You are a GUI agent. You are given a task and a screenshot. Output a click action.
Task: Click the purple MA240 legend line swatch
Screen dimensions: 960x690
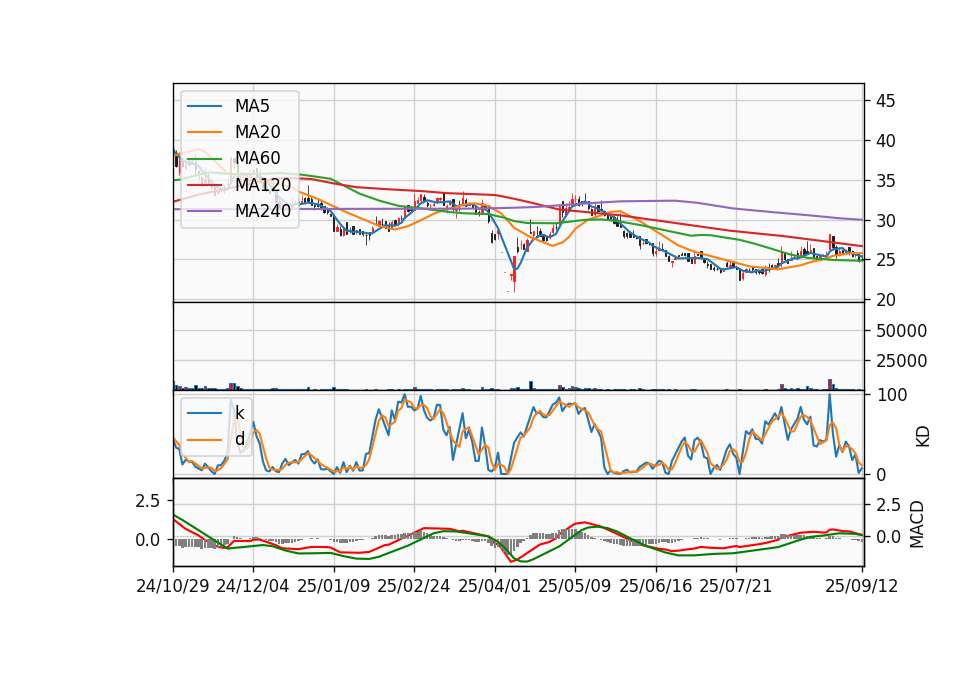[204, 211]
